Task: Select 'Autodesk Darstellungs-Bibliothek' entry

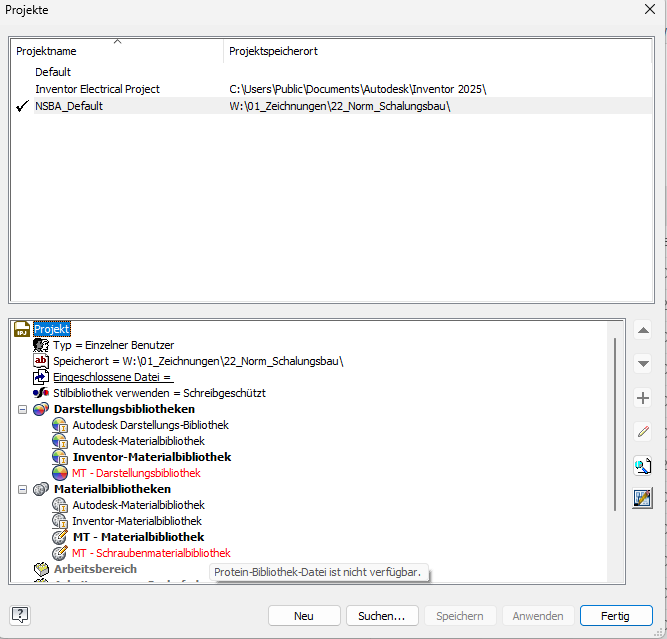Action: (x=151, y=425)
